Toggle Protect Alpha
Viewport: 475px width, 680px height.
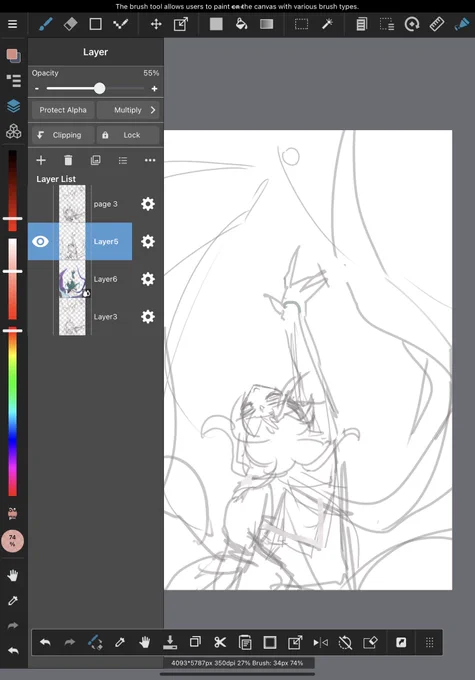63,110
